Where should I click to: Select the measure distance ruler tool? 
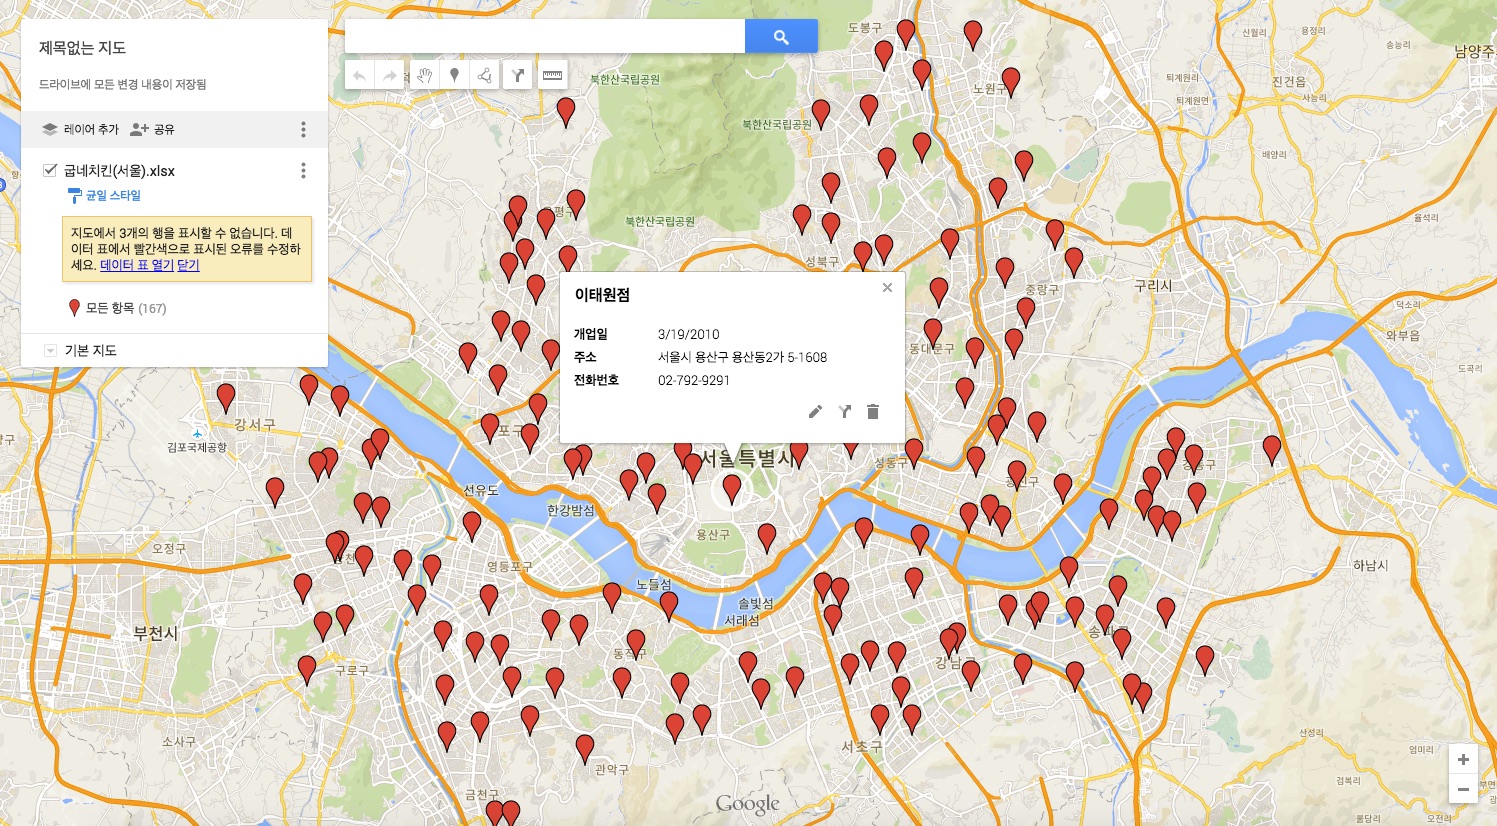pos(552,75)
